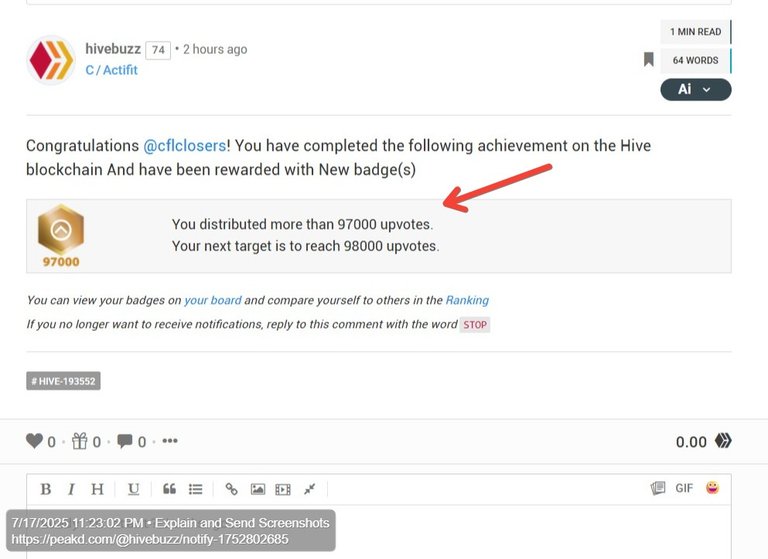This screenshot has height=559, width=768.
Task: Open the three-dots more options menu
Action: point(170,440)
